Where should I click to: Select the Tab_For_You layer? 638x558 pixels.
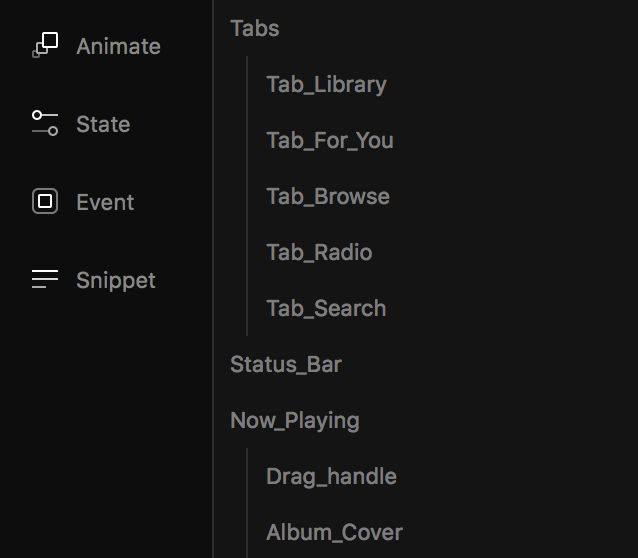(x=330, y=140)
